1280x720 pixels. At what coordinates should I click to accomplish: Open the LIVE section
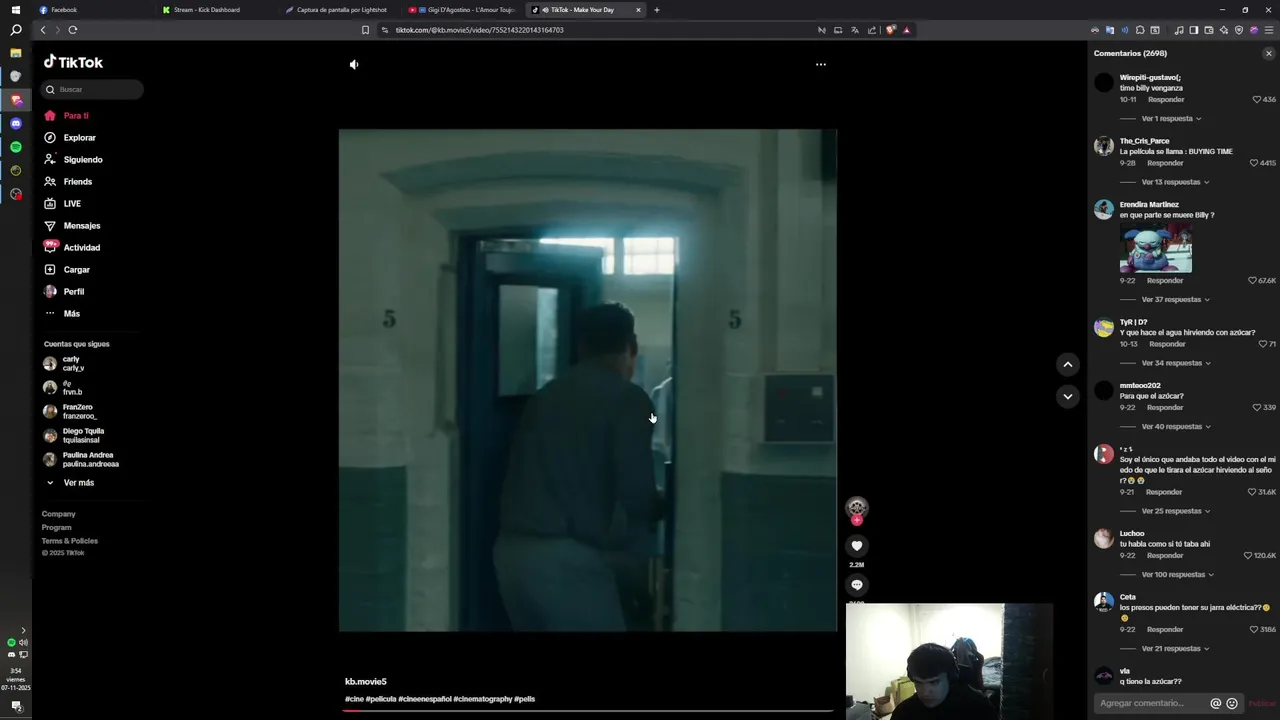tap(62, 204)
